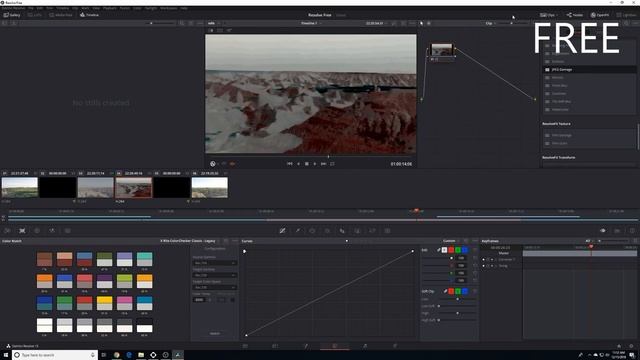
Task: Click the Color Match 'Match' button
Action: pyautogui.click(x=215, y=333)
